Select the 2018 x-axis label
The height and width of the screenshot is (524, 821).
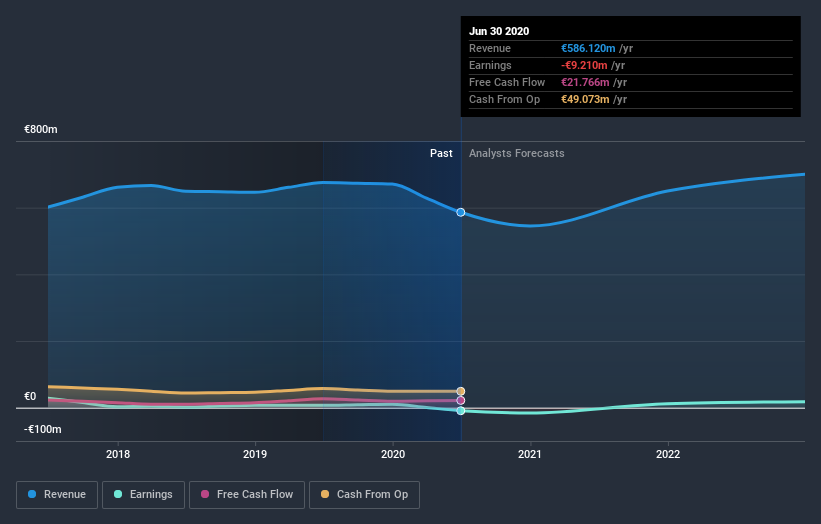[118, 454]
